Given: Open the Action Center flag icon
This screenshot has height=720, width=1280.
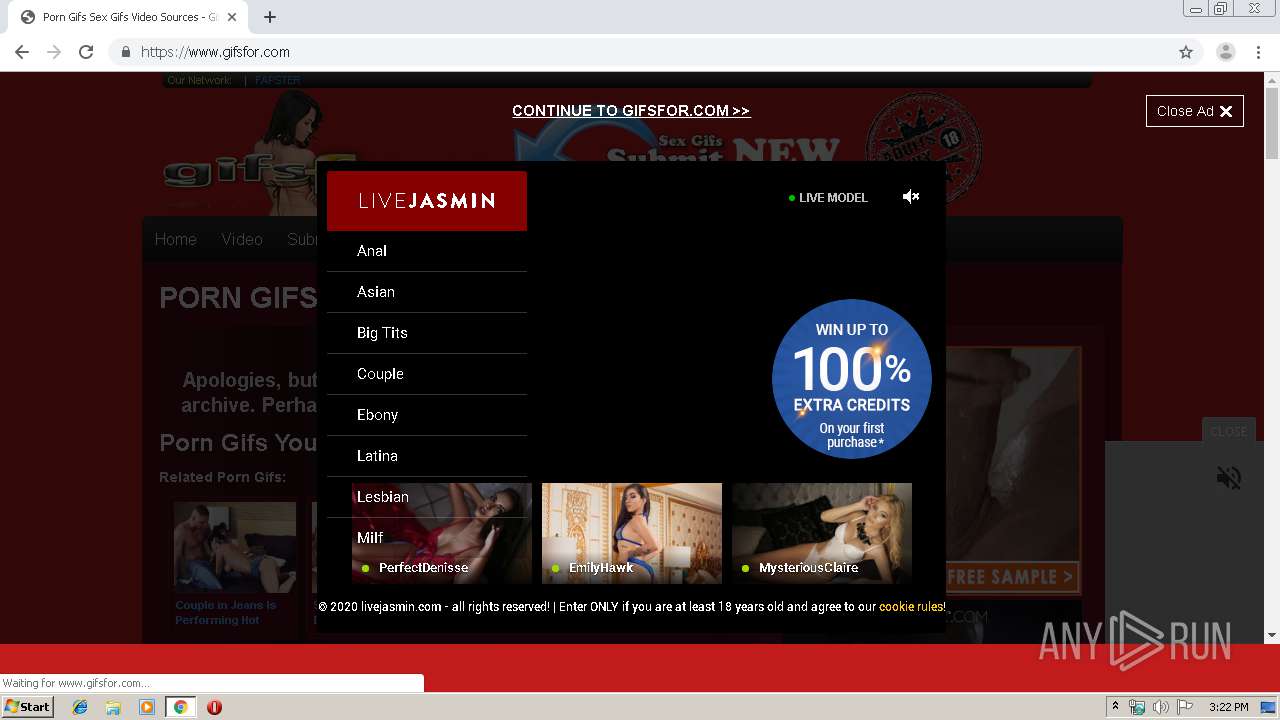Looking at the screenshot, I should [x=1185, y=707].
